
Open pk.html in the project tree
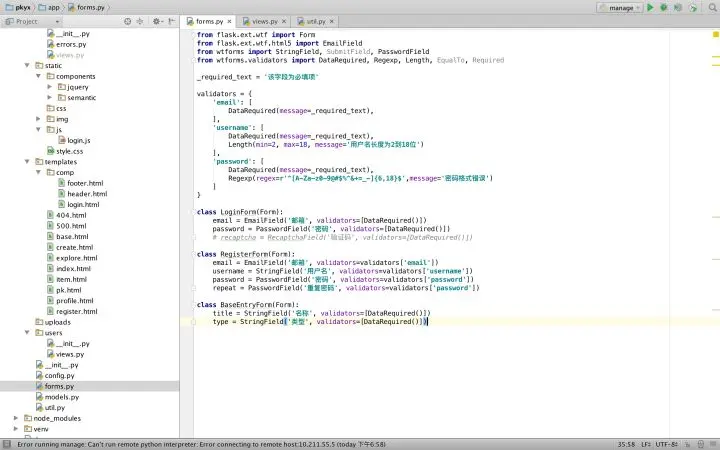64,290
